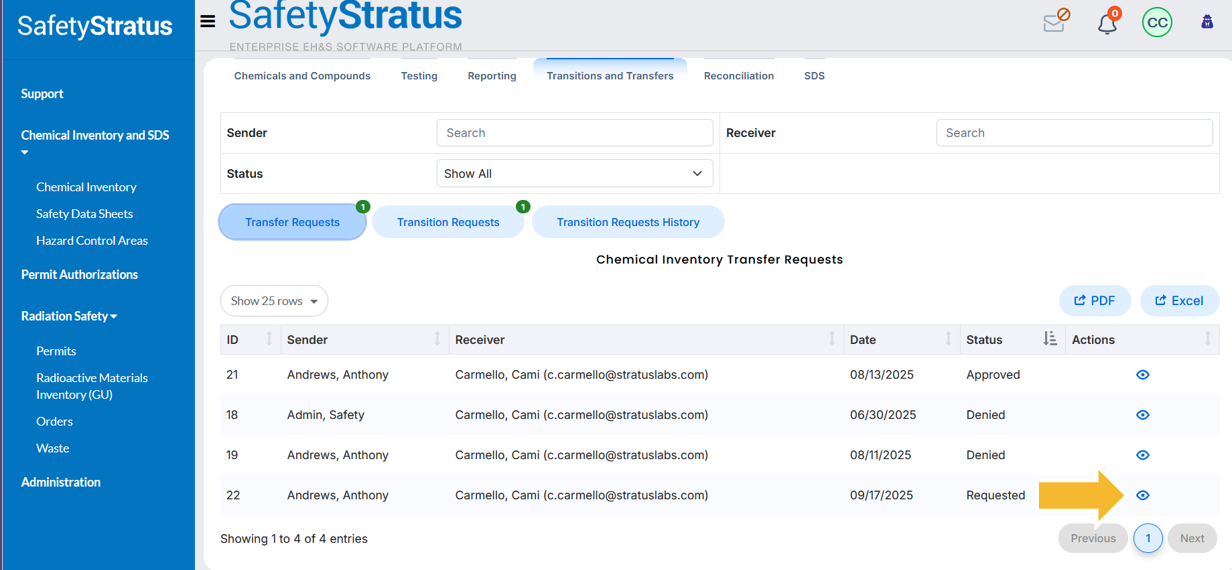The width and height of the screenshot is (1232, 570).
Task: Switch to the Chemicals and Compounds tab
Action: pyautogui.click(x=302, y=76)
